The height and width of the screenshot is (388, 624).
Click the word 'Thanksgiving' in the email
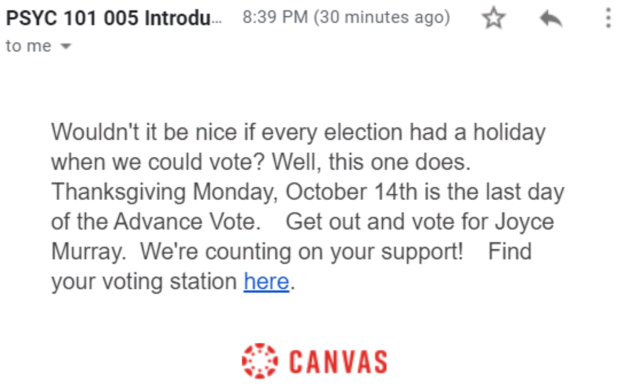coord(119,192)
